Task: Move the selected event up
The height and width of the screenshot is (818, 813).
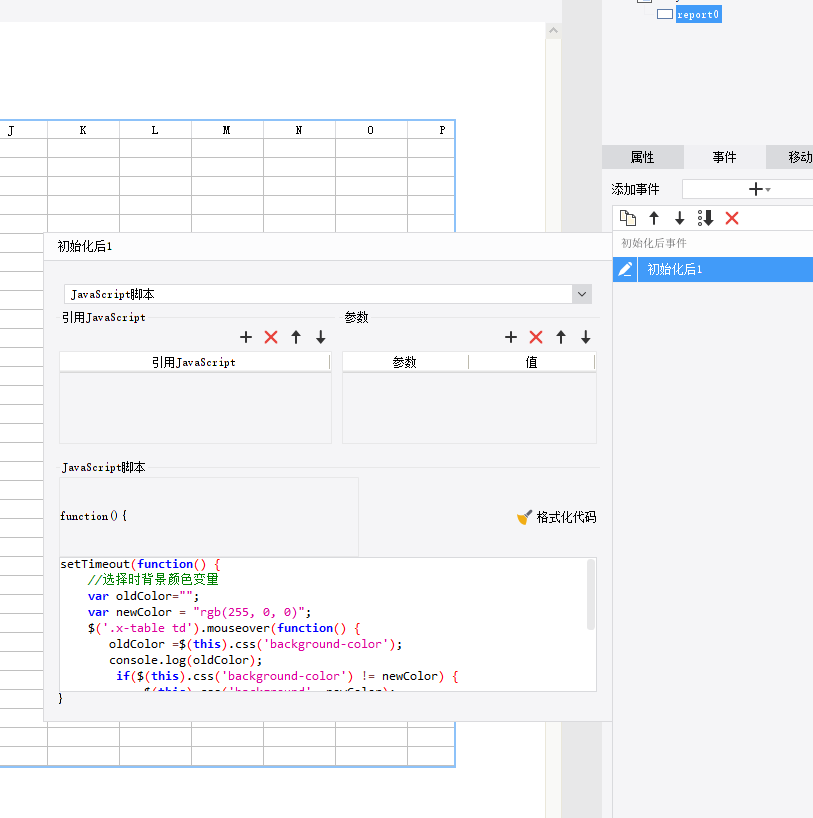Action: click(654, 218)
